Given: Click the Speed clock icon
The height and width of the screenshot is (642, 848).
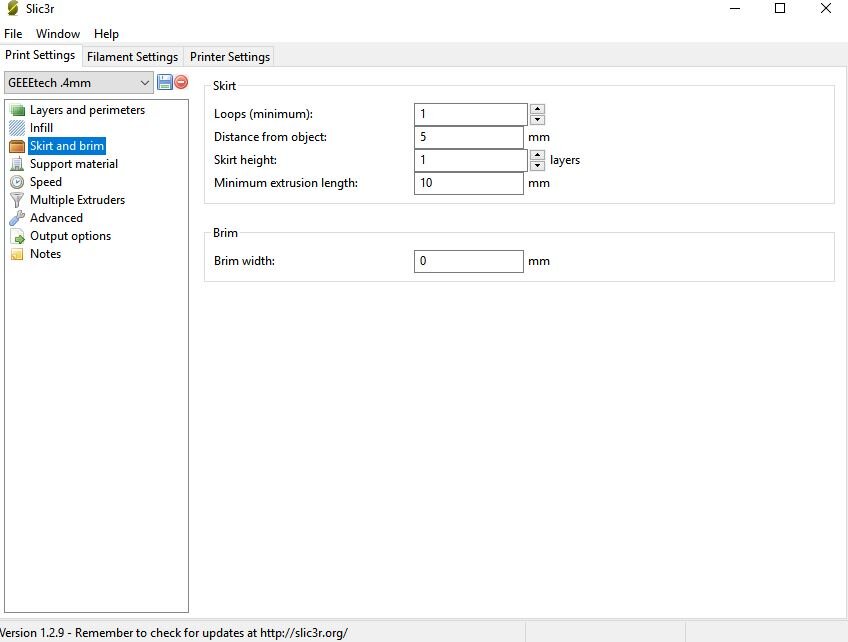Looking at the screenshot, I should tap(17, 182).
